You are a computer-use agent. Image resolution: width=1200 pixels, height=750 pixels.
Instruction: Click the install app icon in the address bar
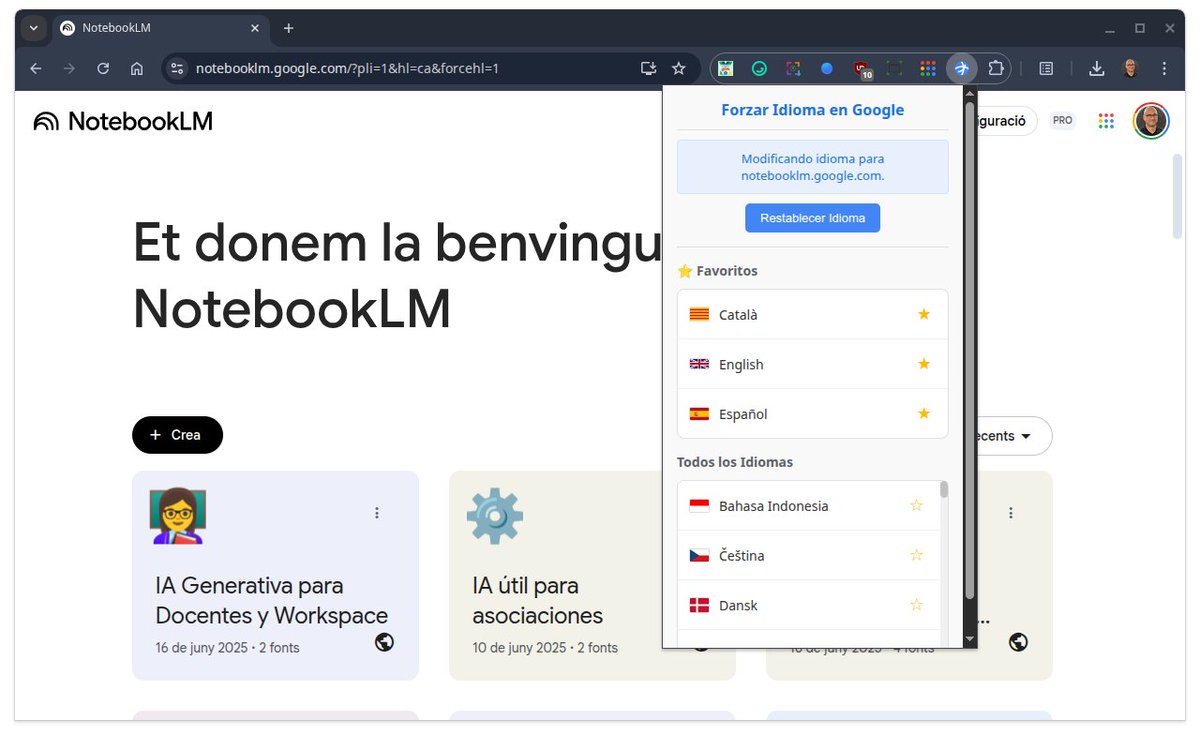pyautogui.click(x=648, y=69)
